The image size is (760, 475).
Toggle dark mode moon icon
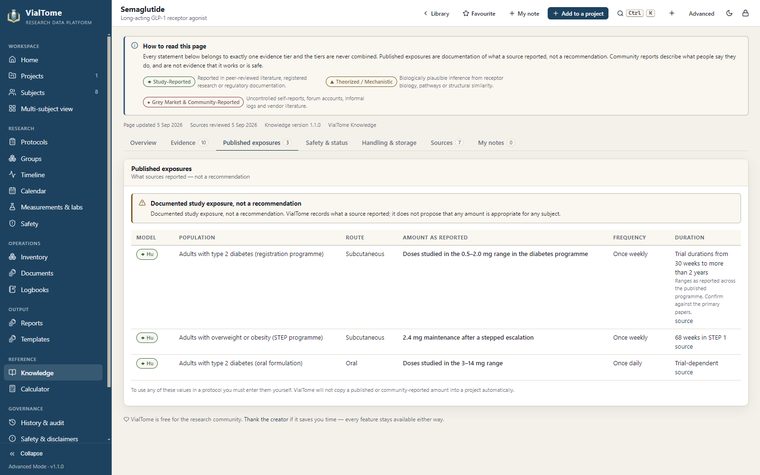[729, 13]
